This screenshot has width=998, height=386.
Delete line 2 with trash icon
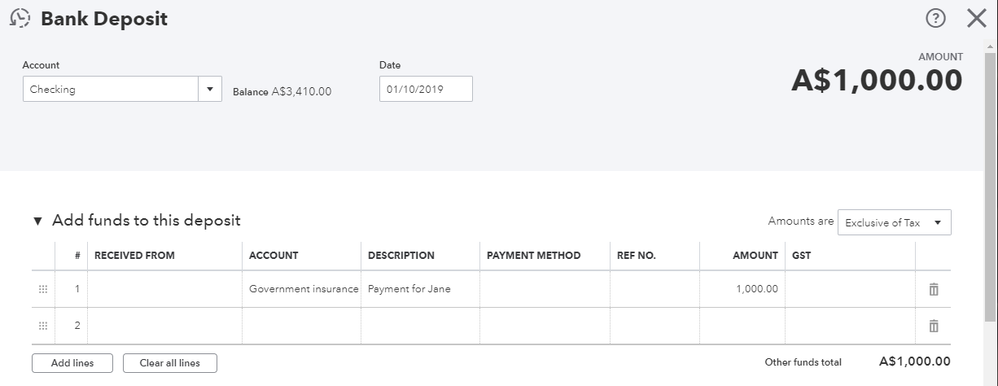click(x=933, y=326)
